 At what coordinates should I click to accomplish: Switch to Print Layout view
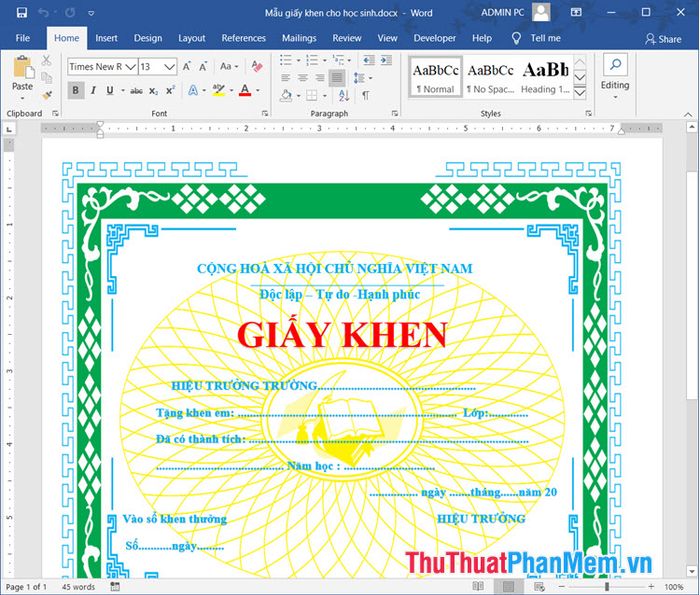[508, 586]
